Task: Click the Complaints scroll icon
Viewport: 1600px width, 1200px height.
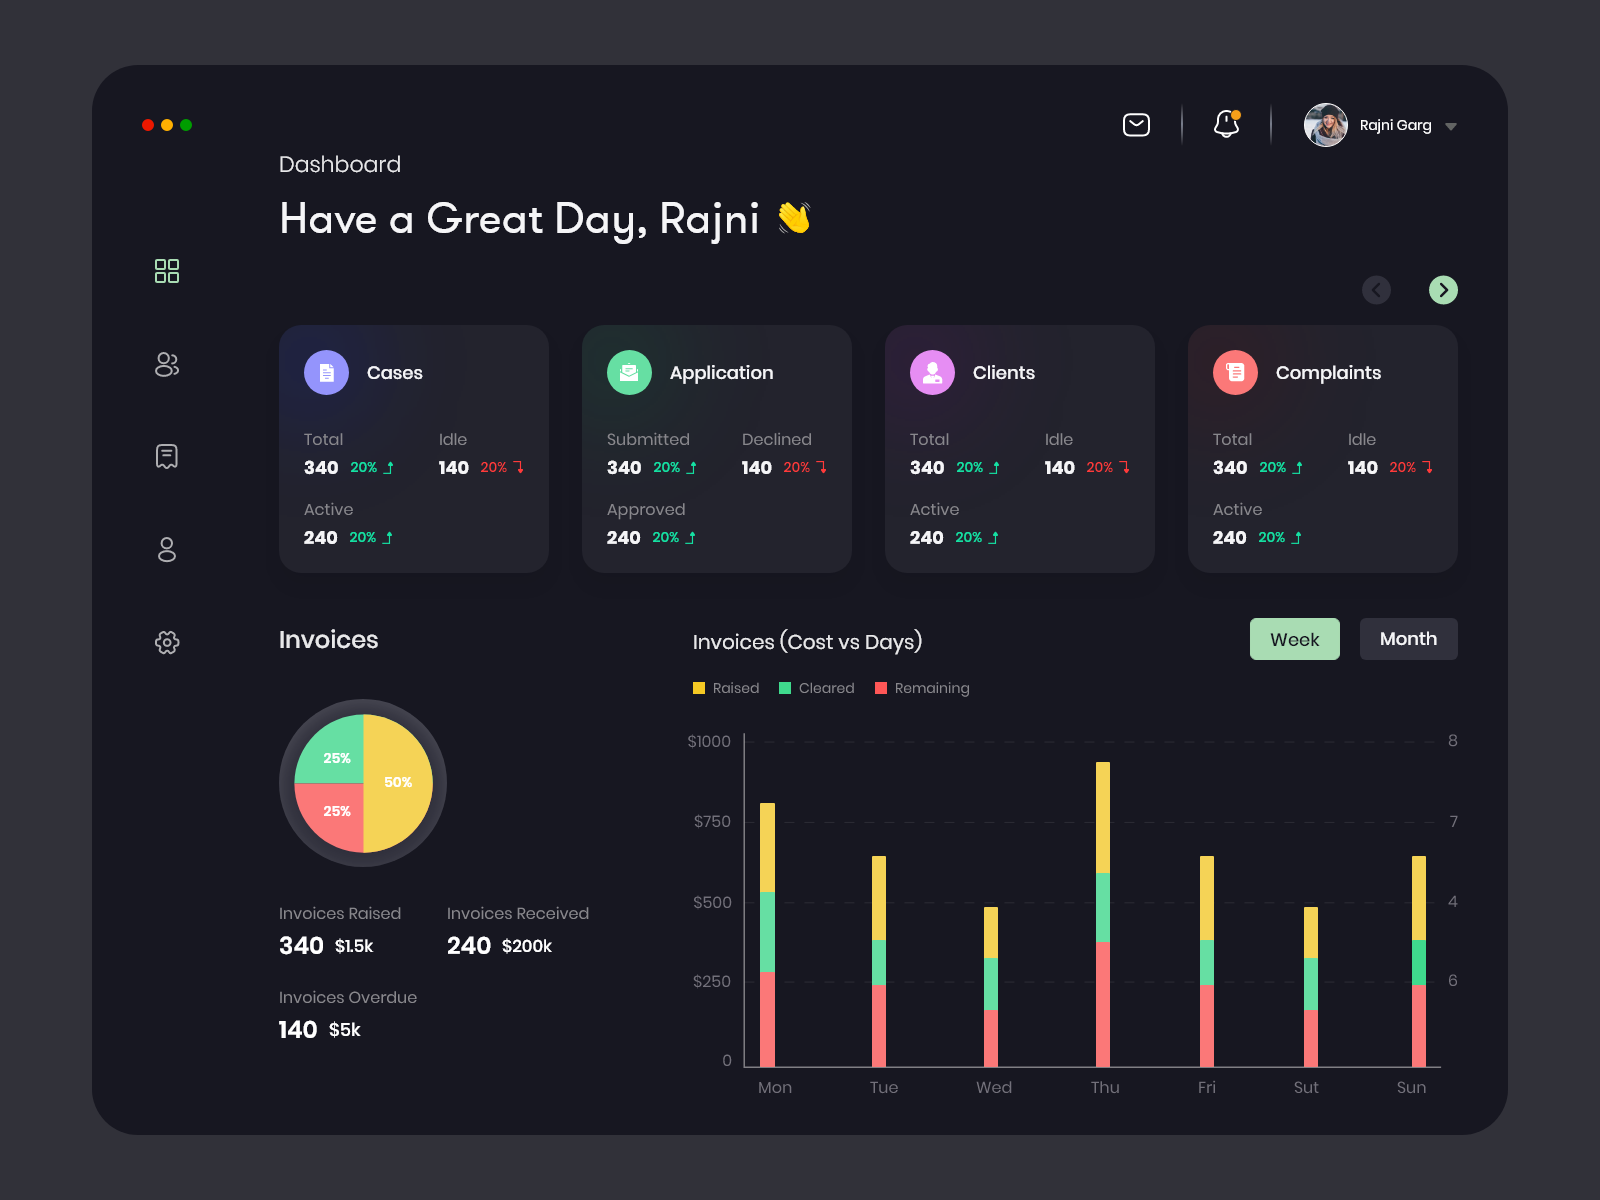Action: (x=1235, y=373)
